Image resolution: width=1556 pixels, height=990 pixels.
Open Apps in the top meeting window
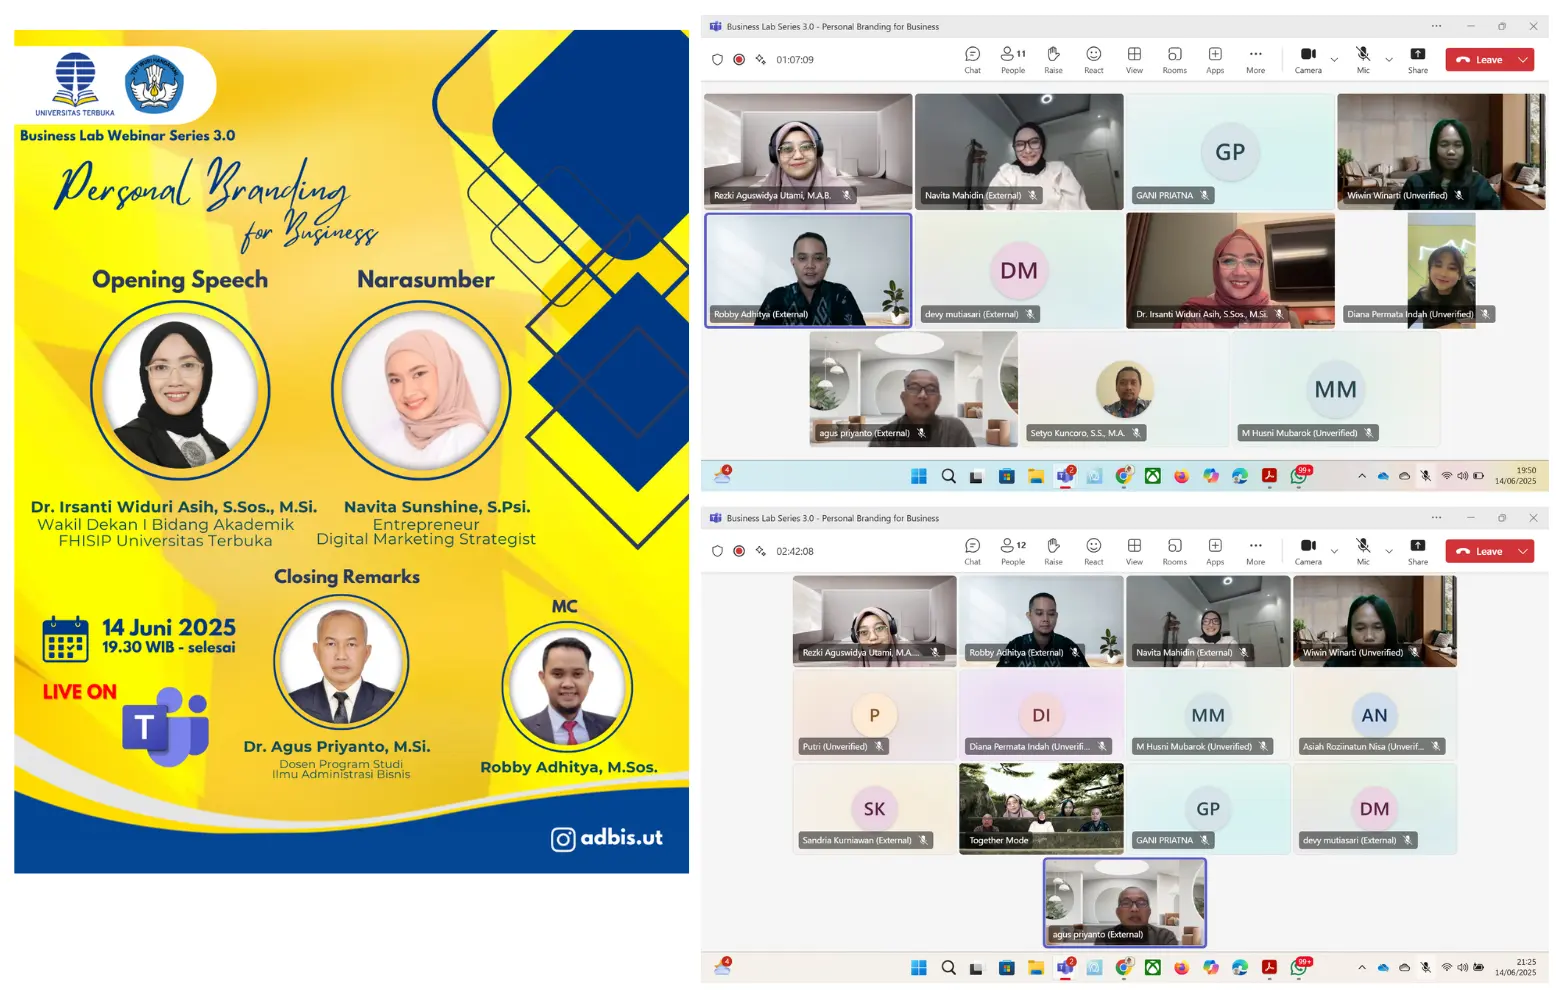coord(1215,59)
